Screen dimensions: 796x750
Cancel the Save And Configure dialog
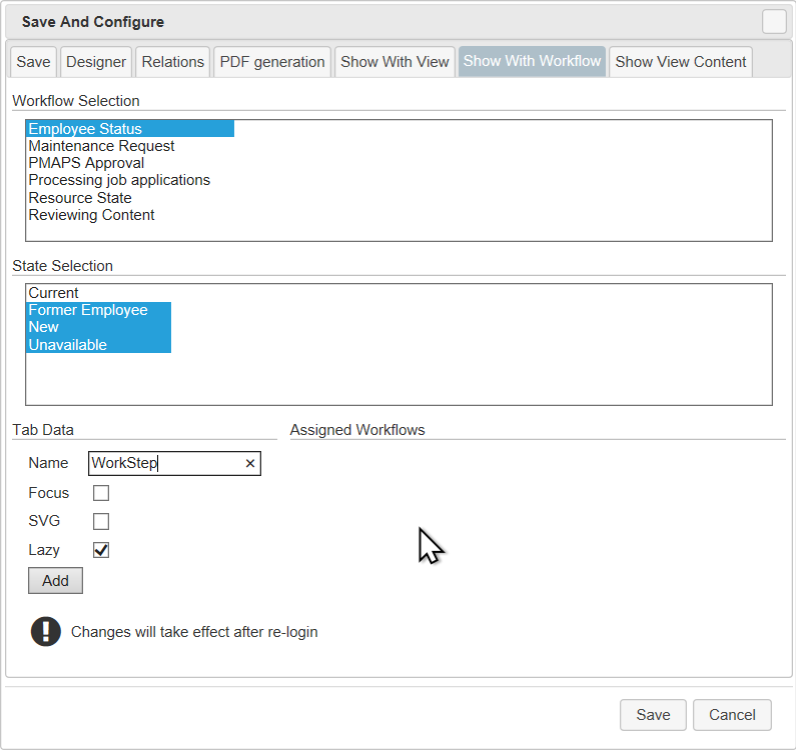(732, 715)
